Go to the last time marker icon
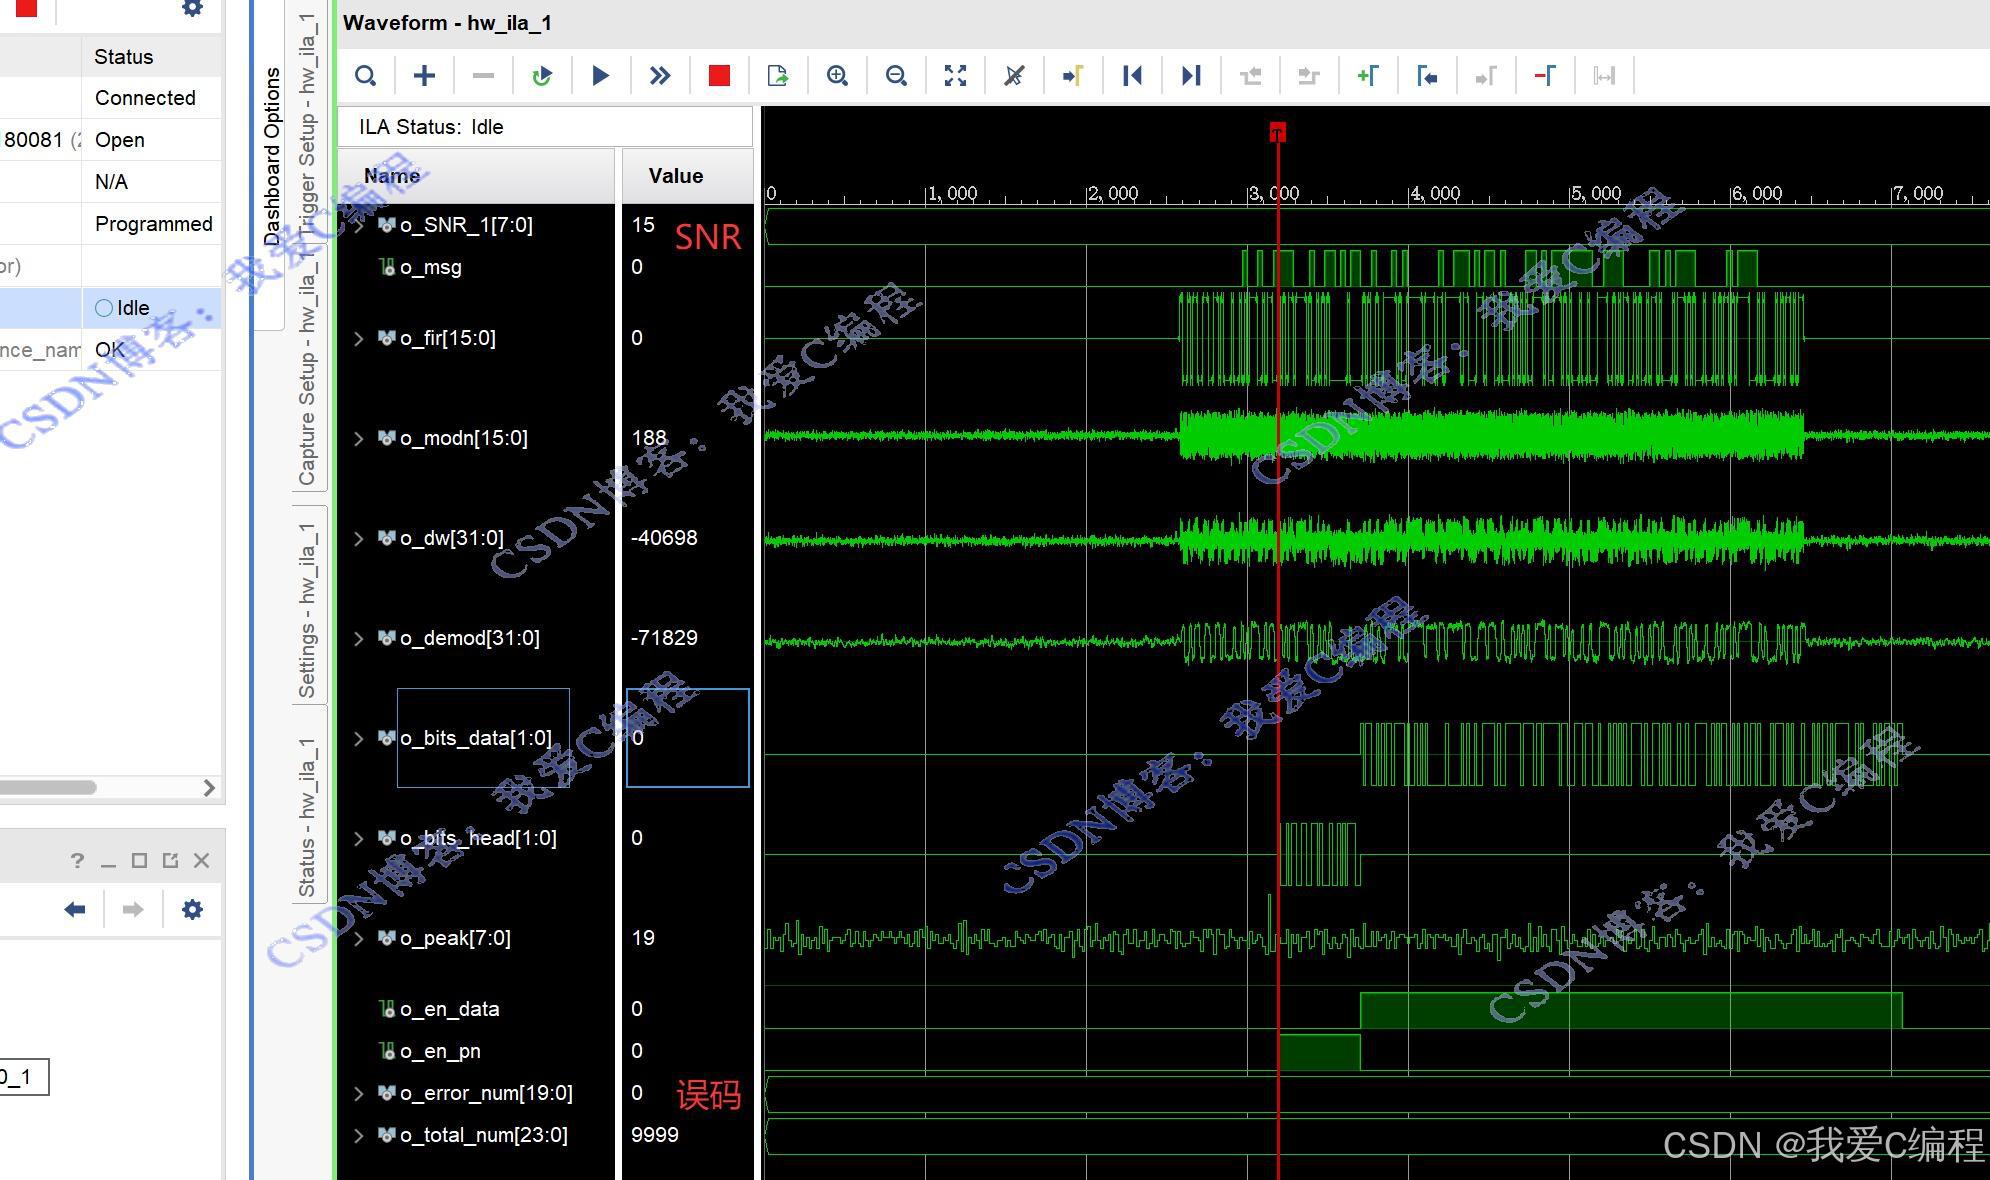 (x=1190, y=76)
